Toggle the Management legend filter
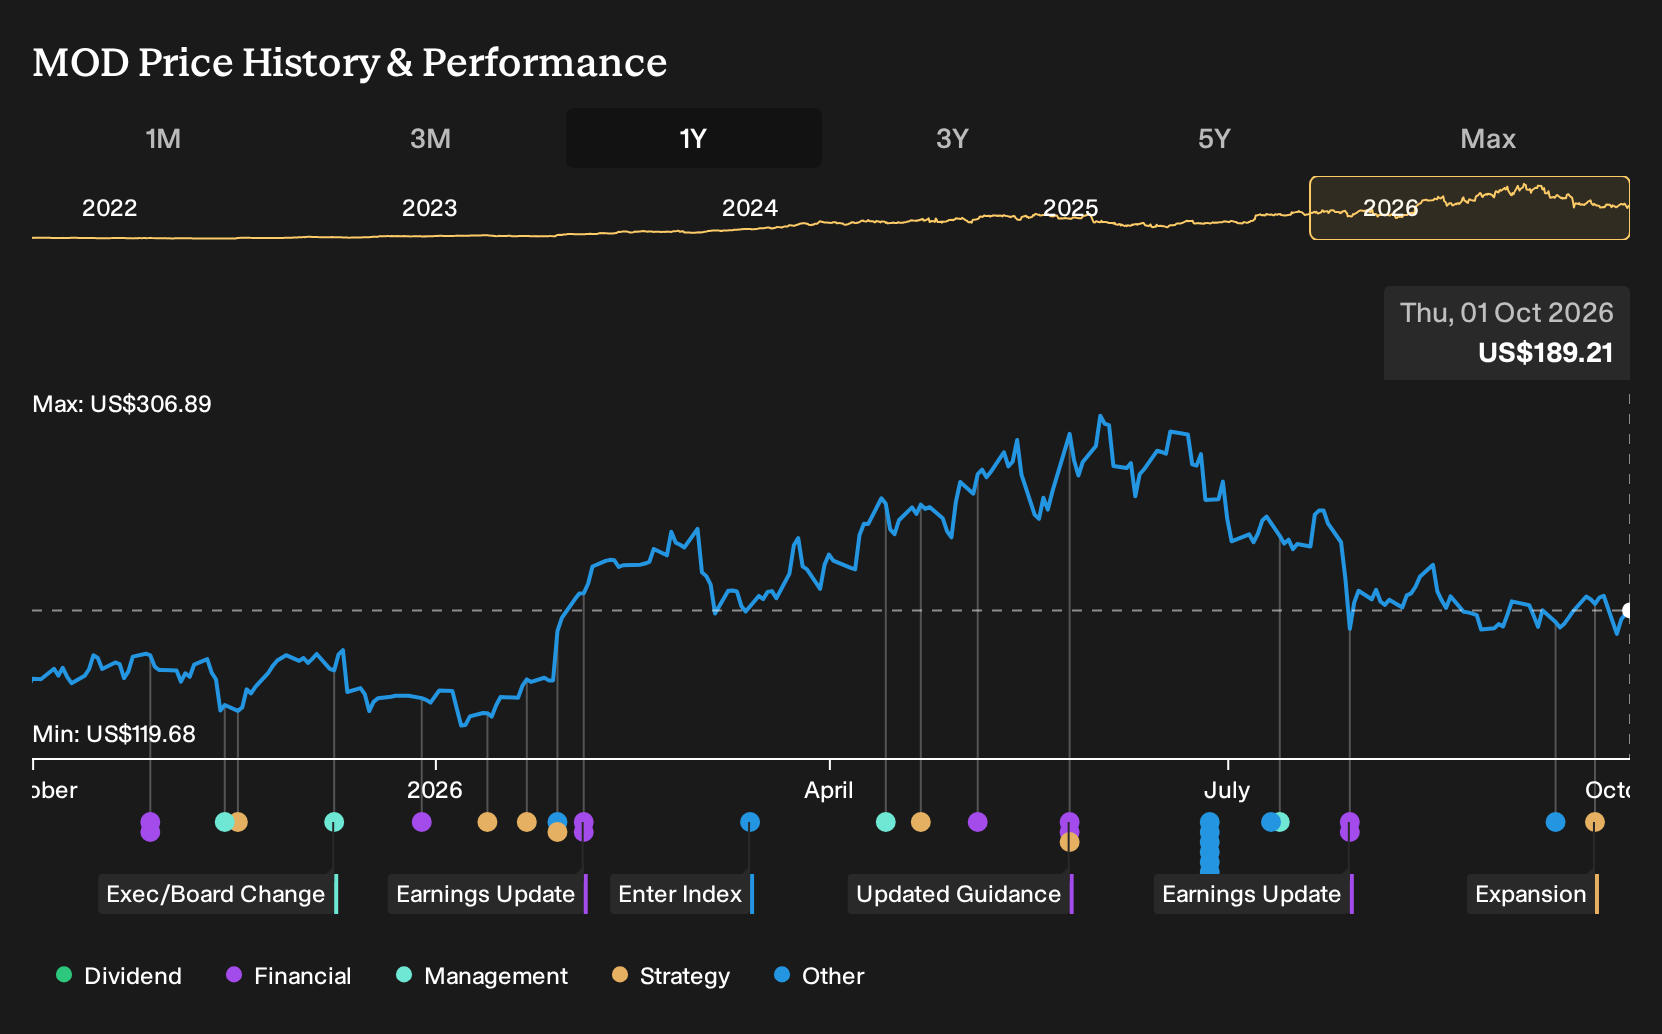 482,975
